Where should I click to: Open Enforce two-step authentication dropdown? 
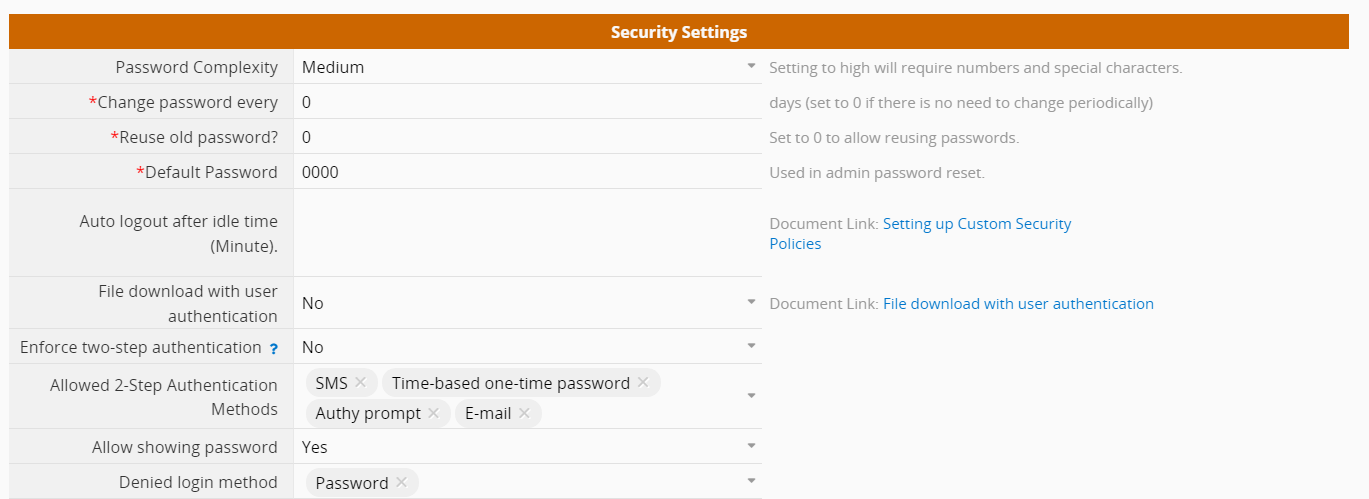pyautogui.click(x=751, y=347)
